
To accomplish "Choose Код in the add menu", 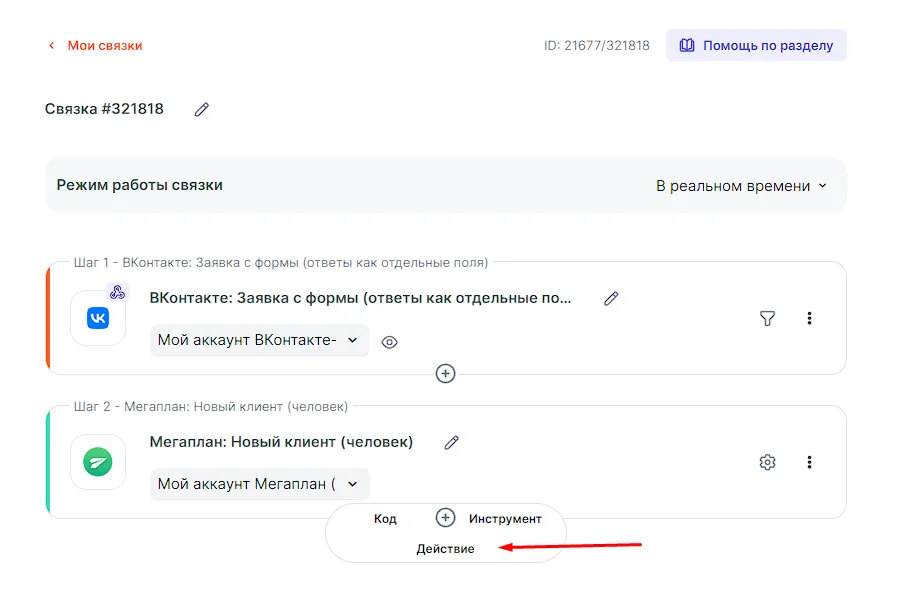I will [x=385, y=519].
